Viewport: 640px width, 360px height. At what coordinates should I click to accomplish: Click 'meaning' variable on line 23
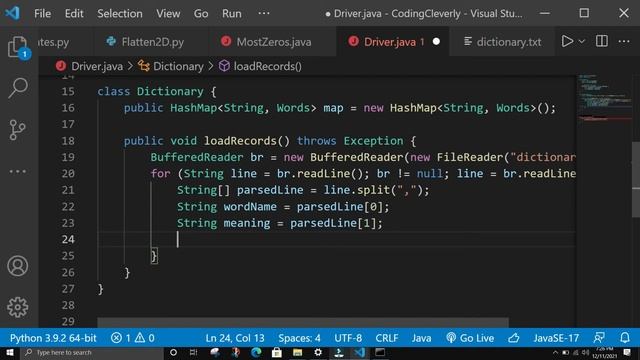click(247, 223)
